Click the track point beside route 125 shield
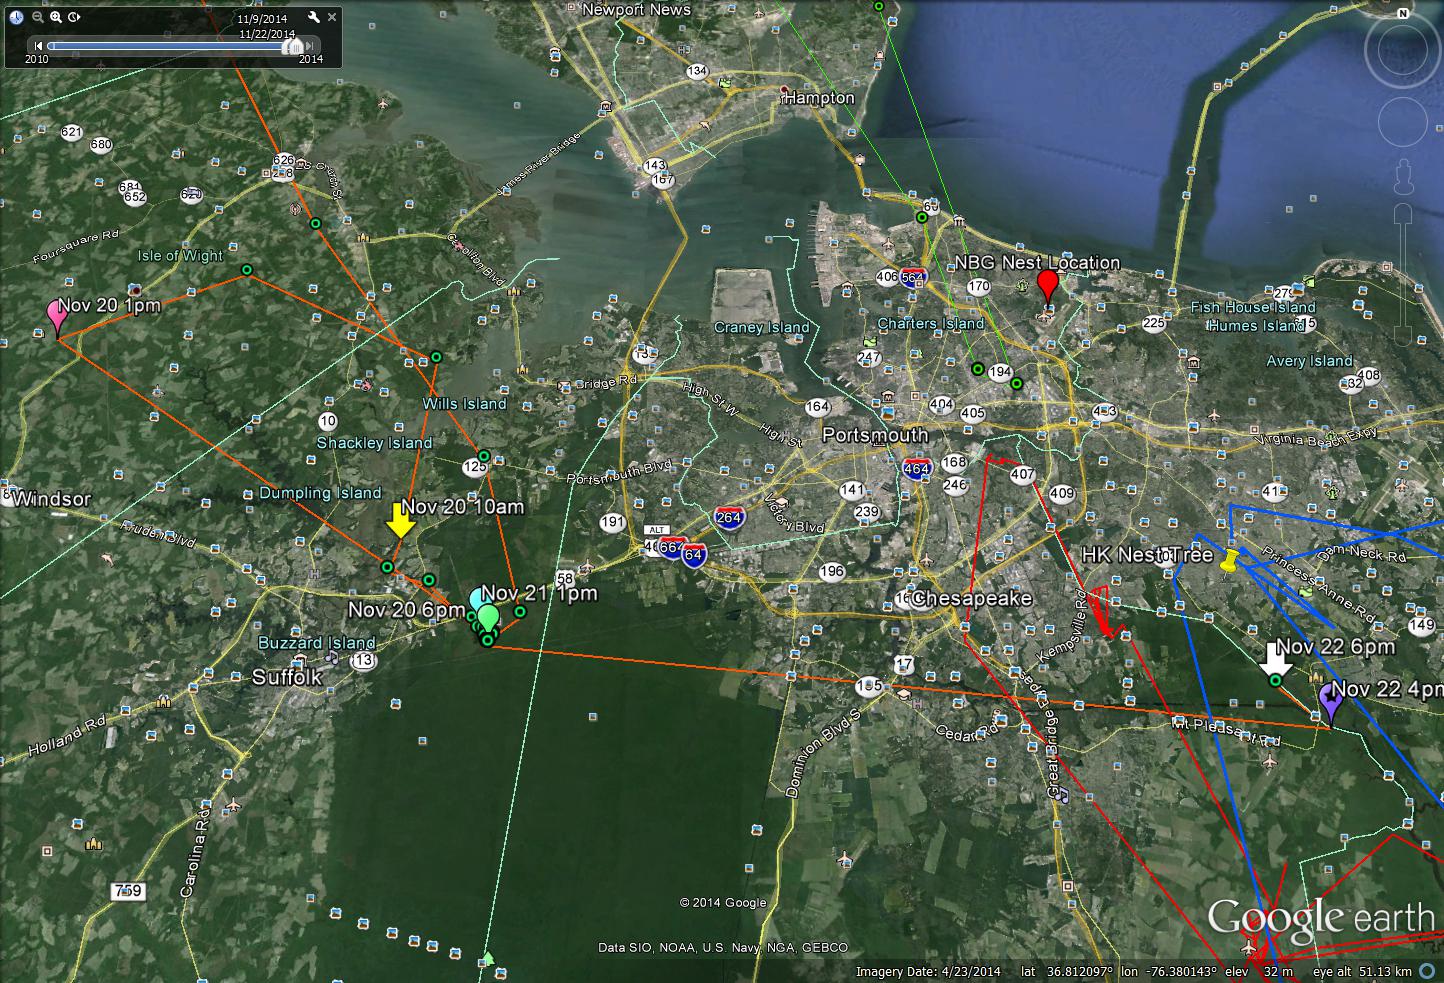The image size is (1444, 983). [484, 456]
